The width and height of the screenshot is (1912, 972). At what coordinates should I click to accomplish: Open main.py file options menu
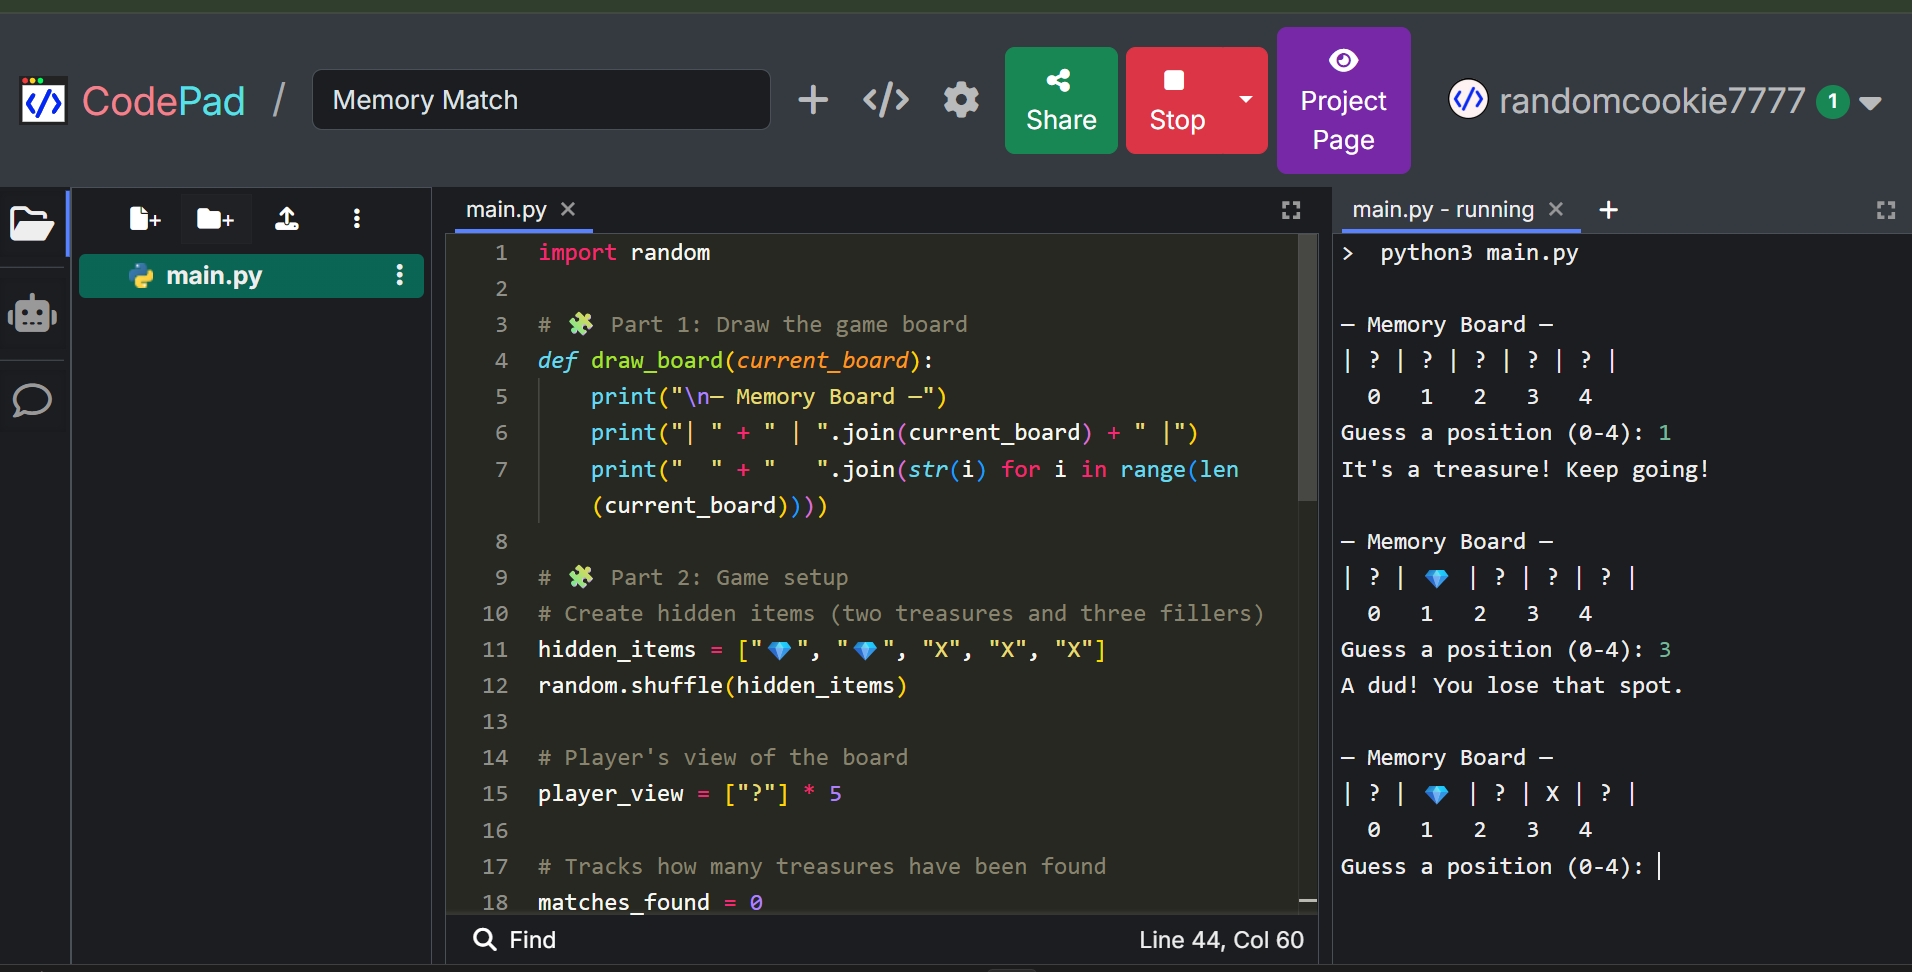(x=400, y=275)
